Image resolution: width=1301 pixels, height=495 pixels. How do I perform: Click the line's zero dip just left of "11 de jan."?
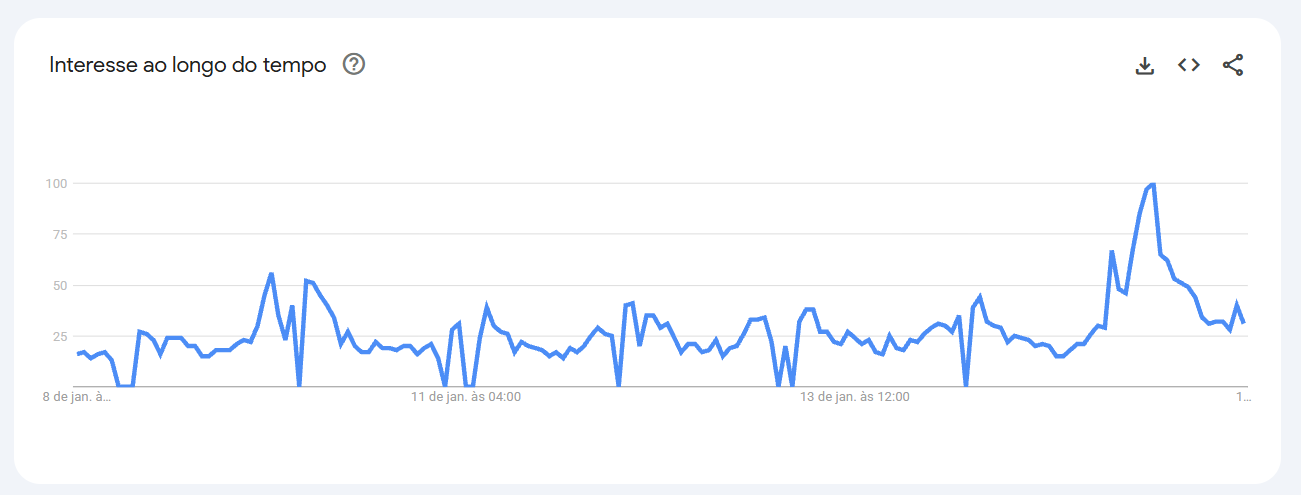[x=445, y=385]
